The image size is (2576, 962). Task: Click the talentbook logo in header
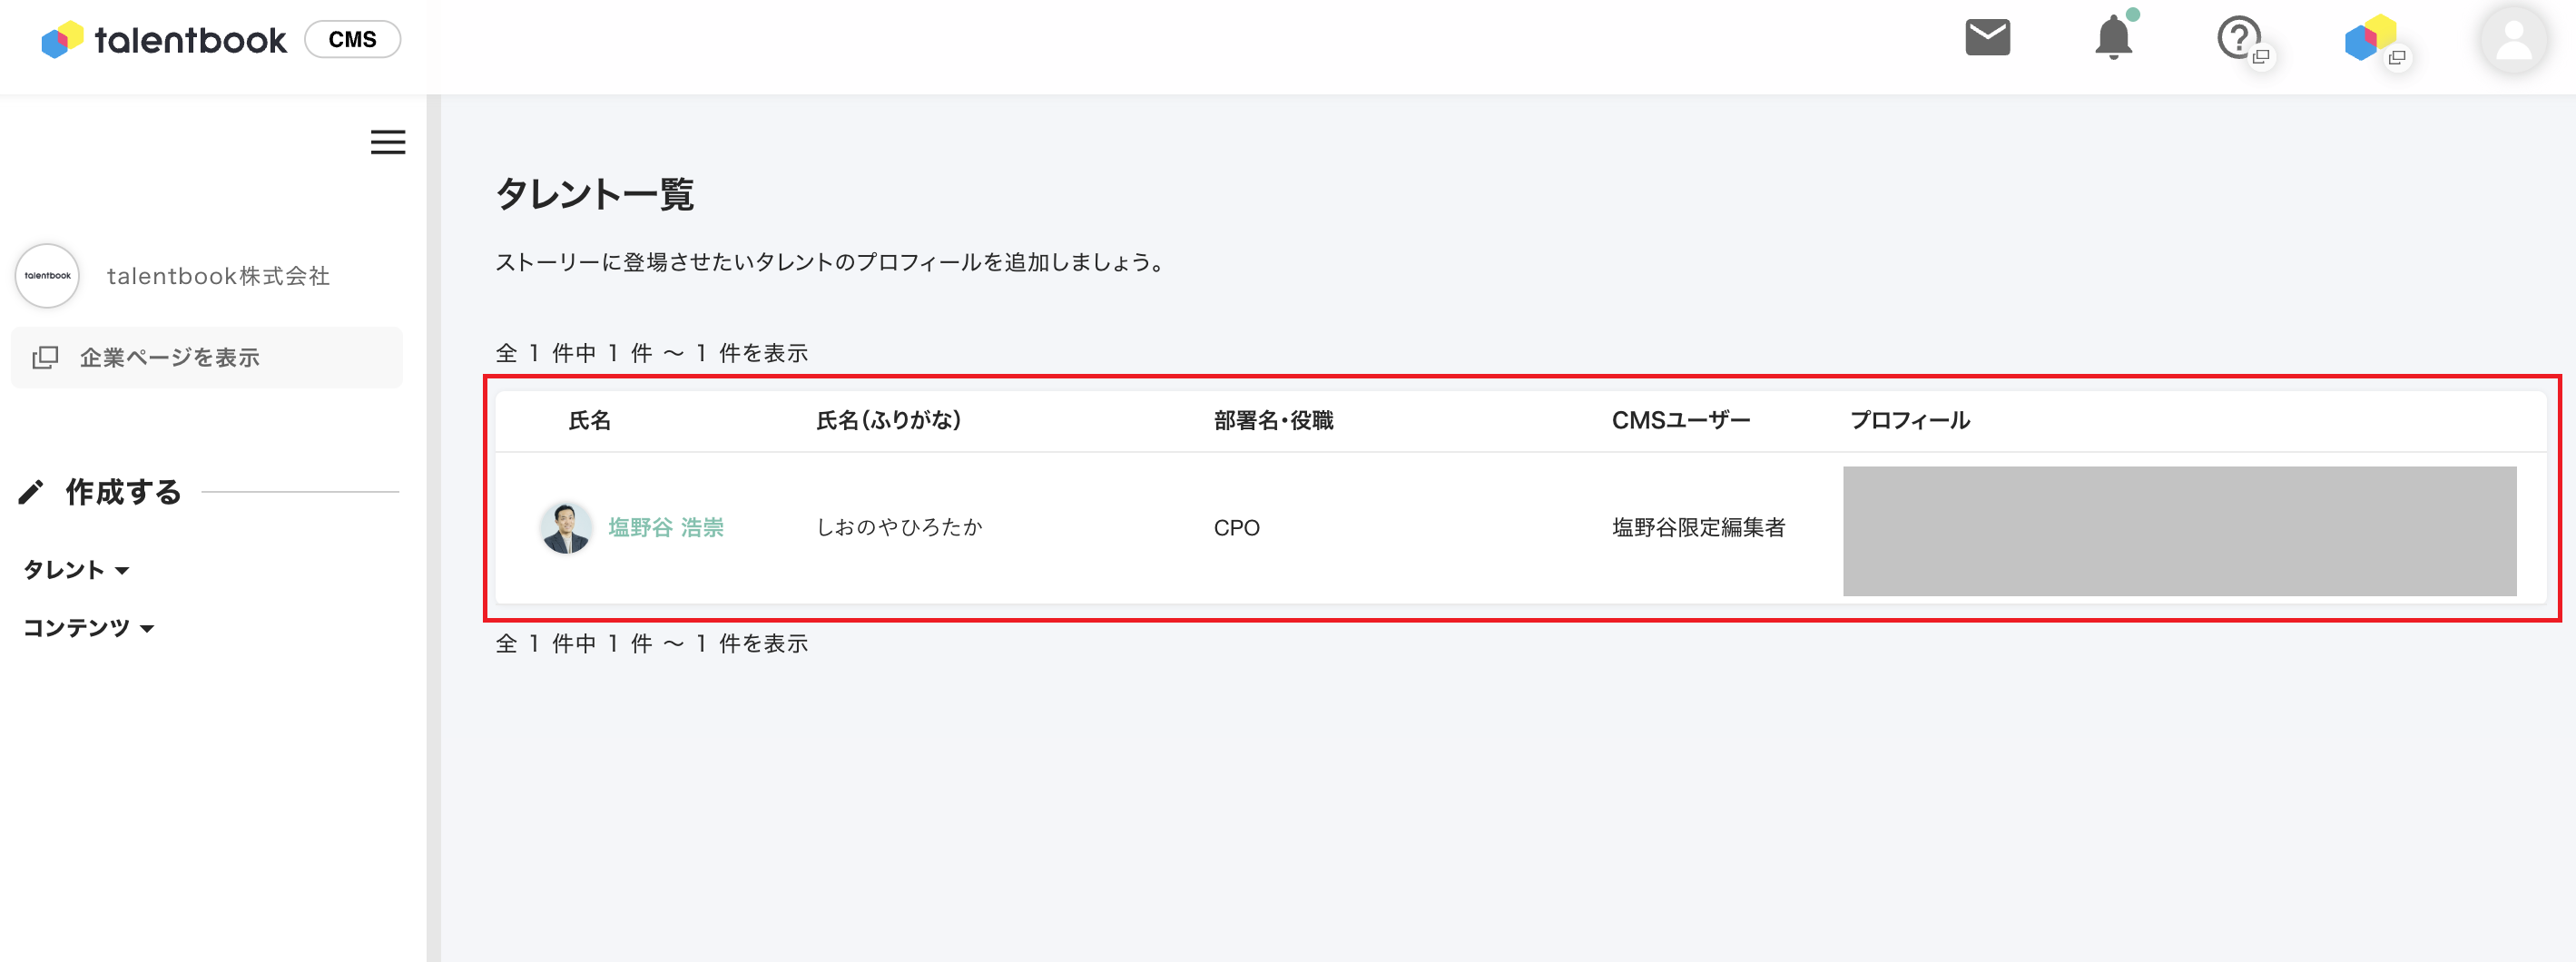[x=164, y=40]
